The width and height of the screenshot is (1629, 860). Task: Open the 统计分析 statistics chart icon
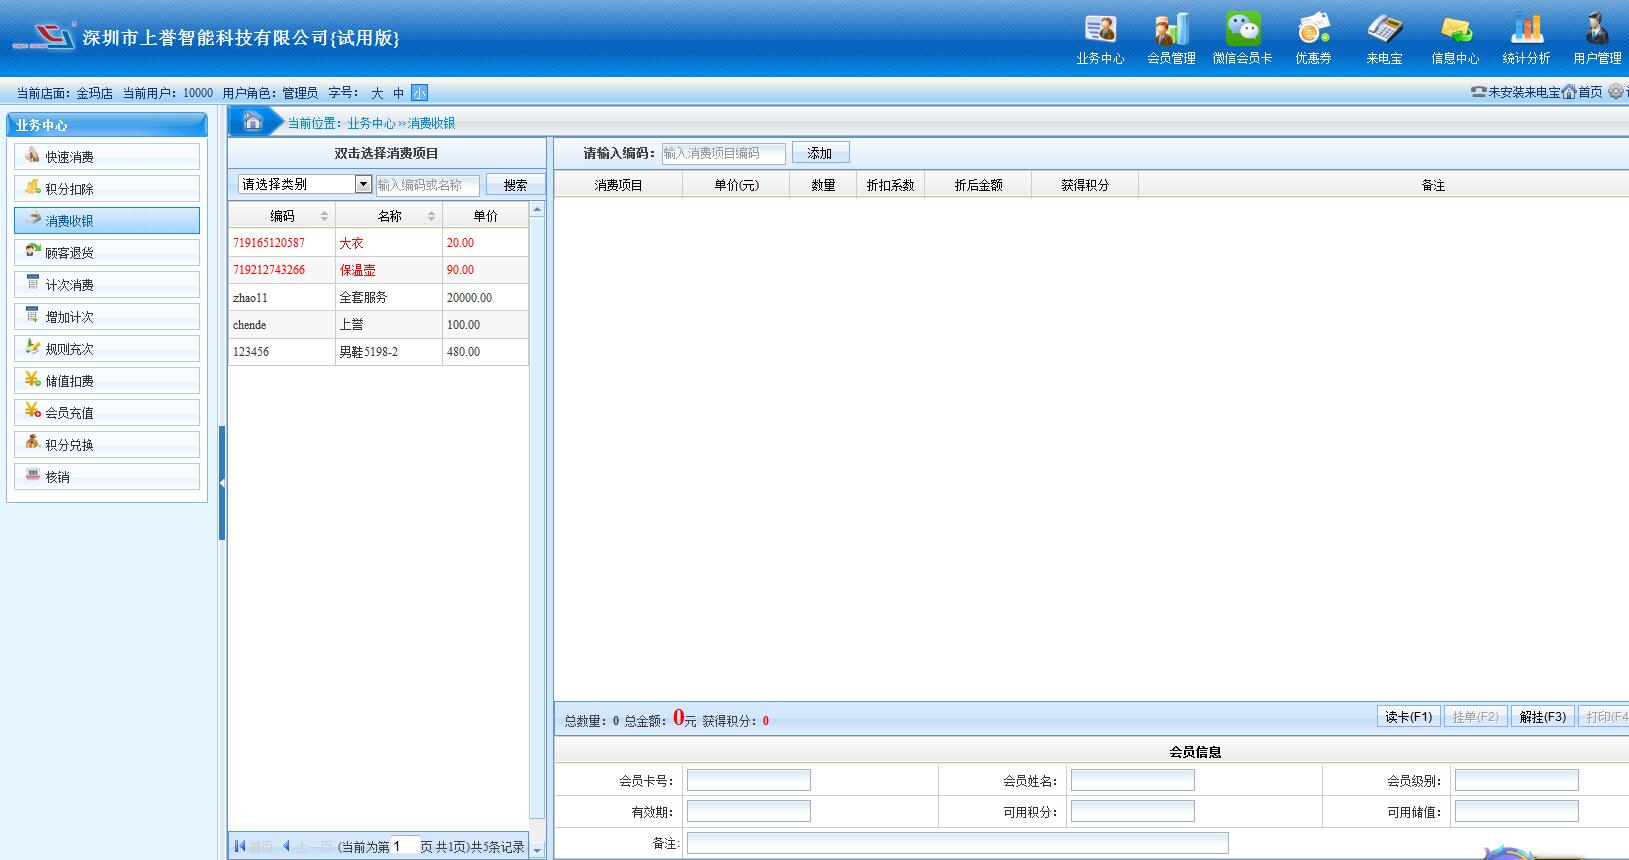click(x=1526, y=29)
